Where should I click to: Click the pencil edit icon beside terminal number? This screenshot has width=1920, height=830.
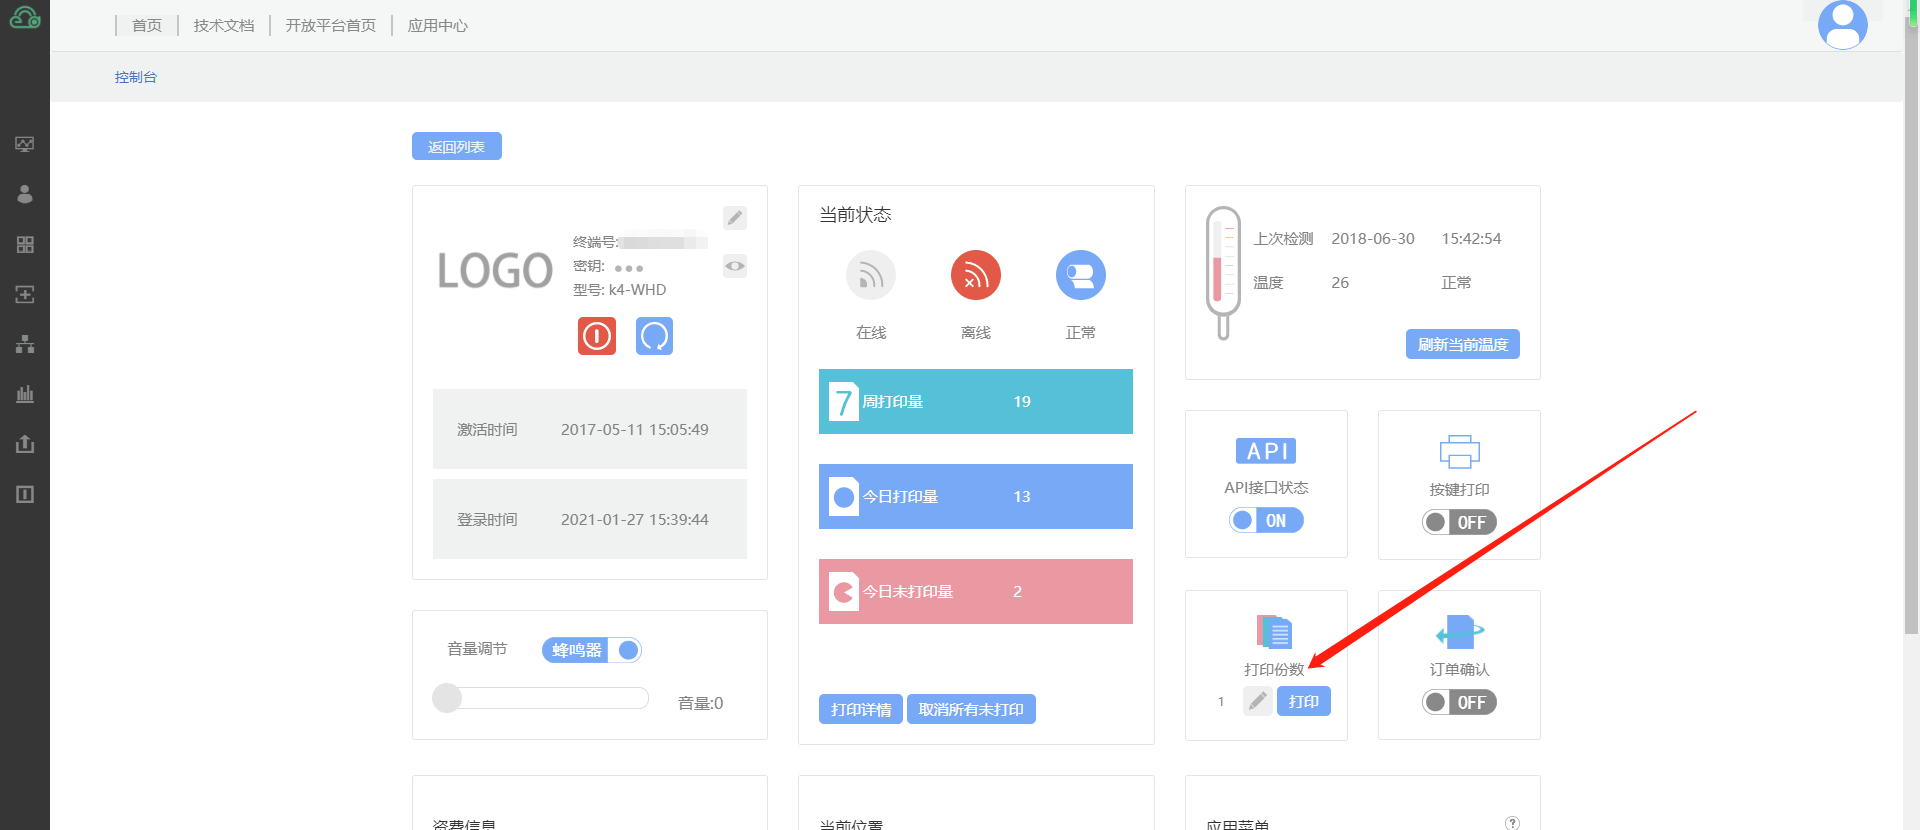(734, 218)
